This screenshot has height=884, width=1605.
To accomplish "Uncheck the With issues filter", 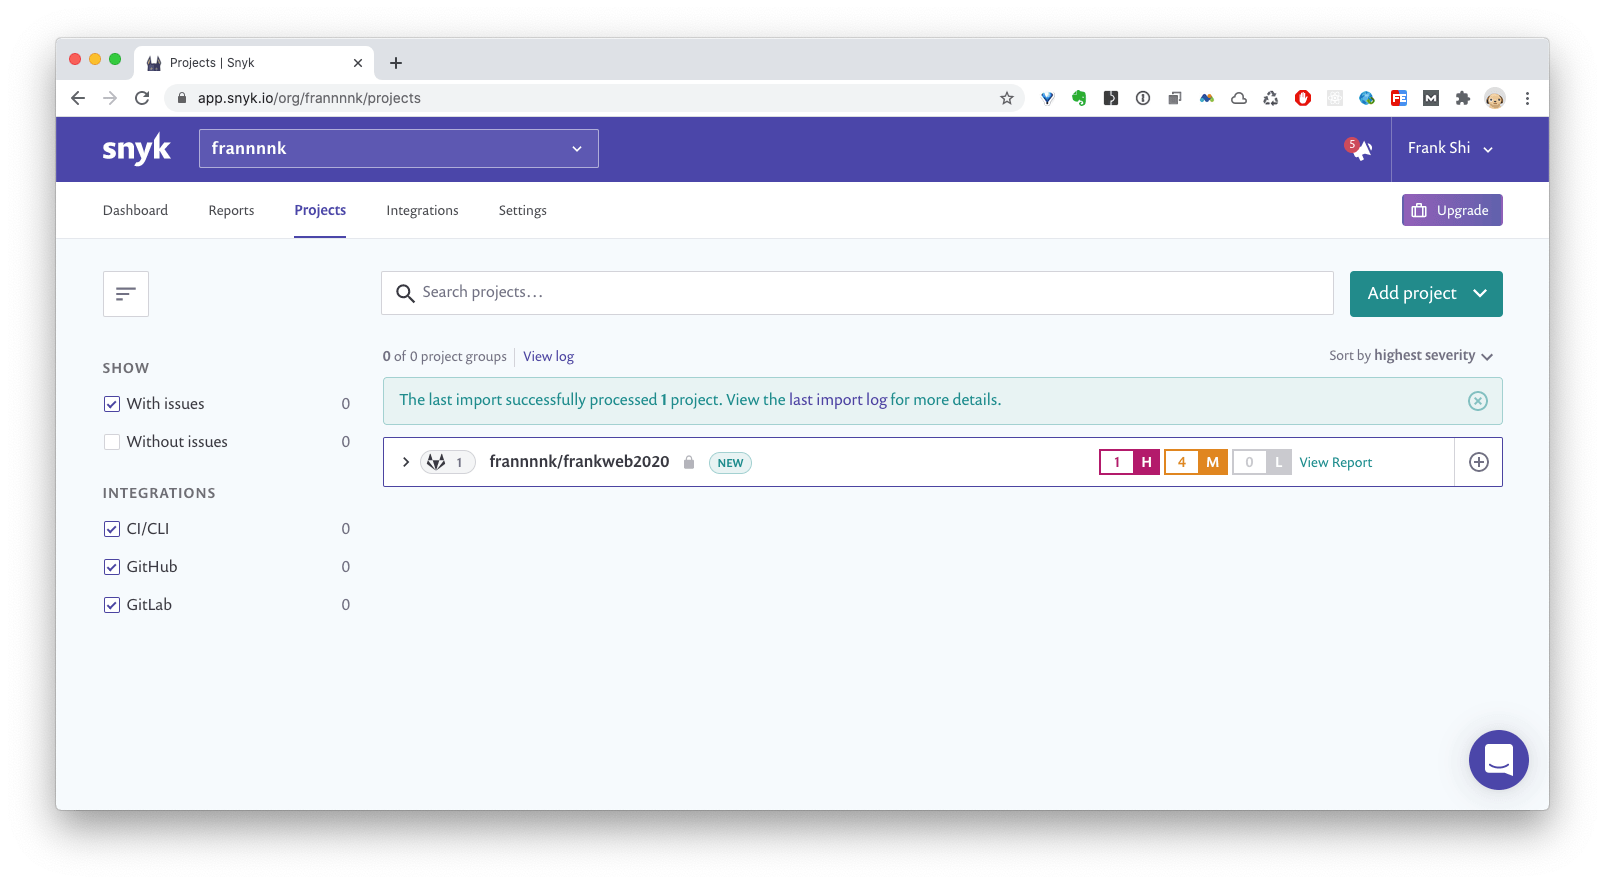I will point(112,404).
